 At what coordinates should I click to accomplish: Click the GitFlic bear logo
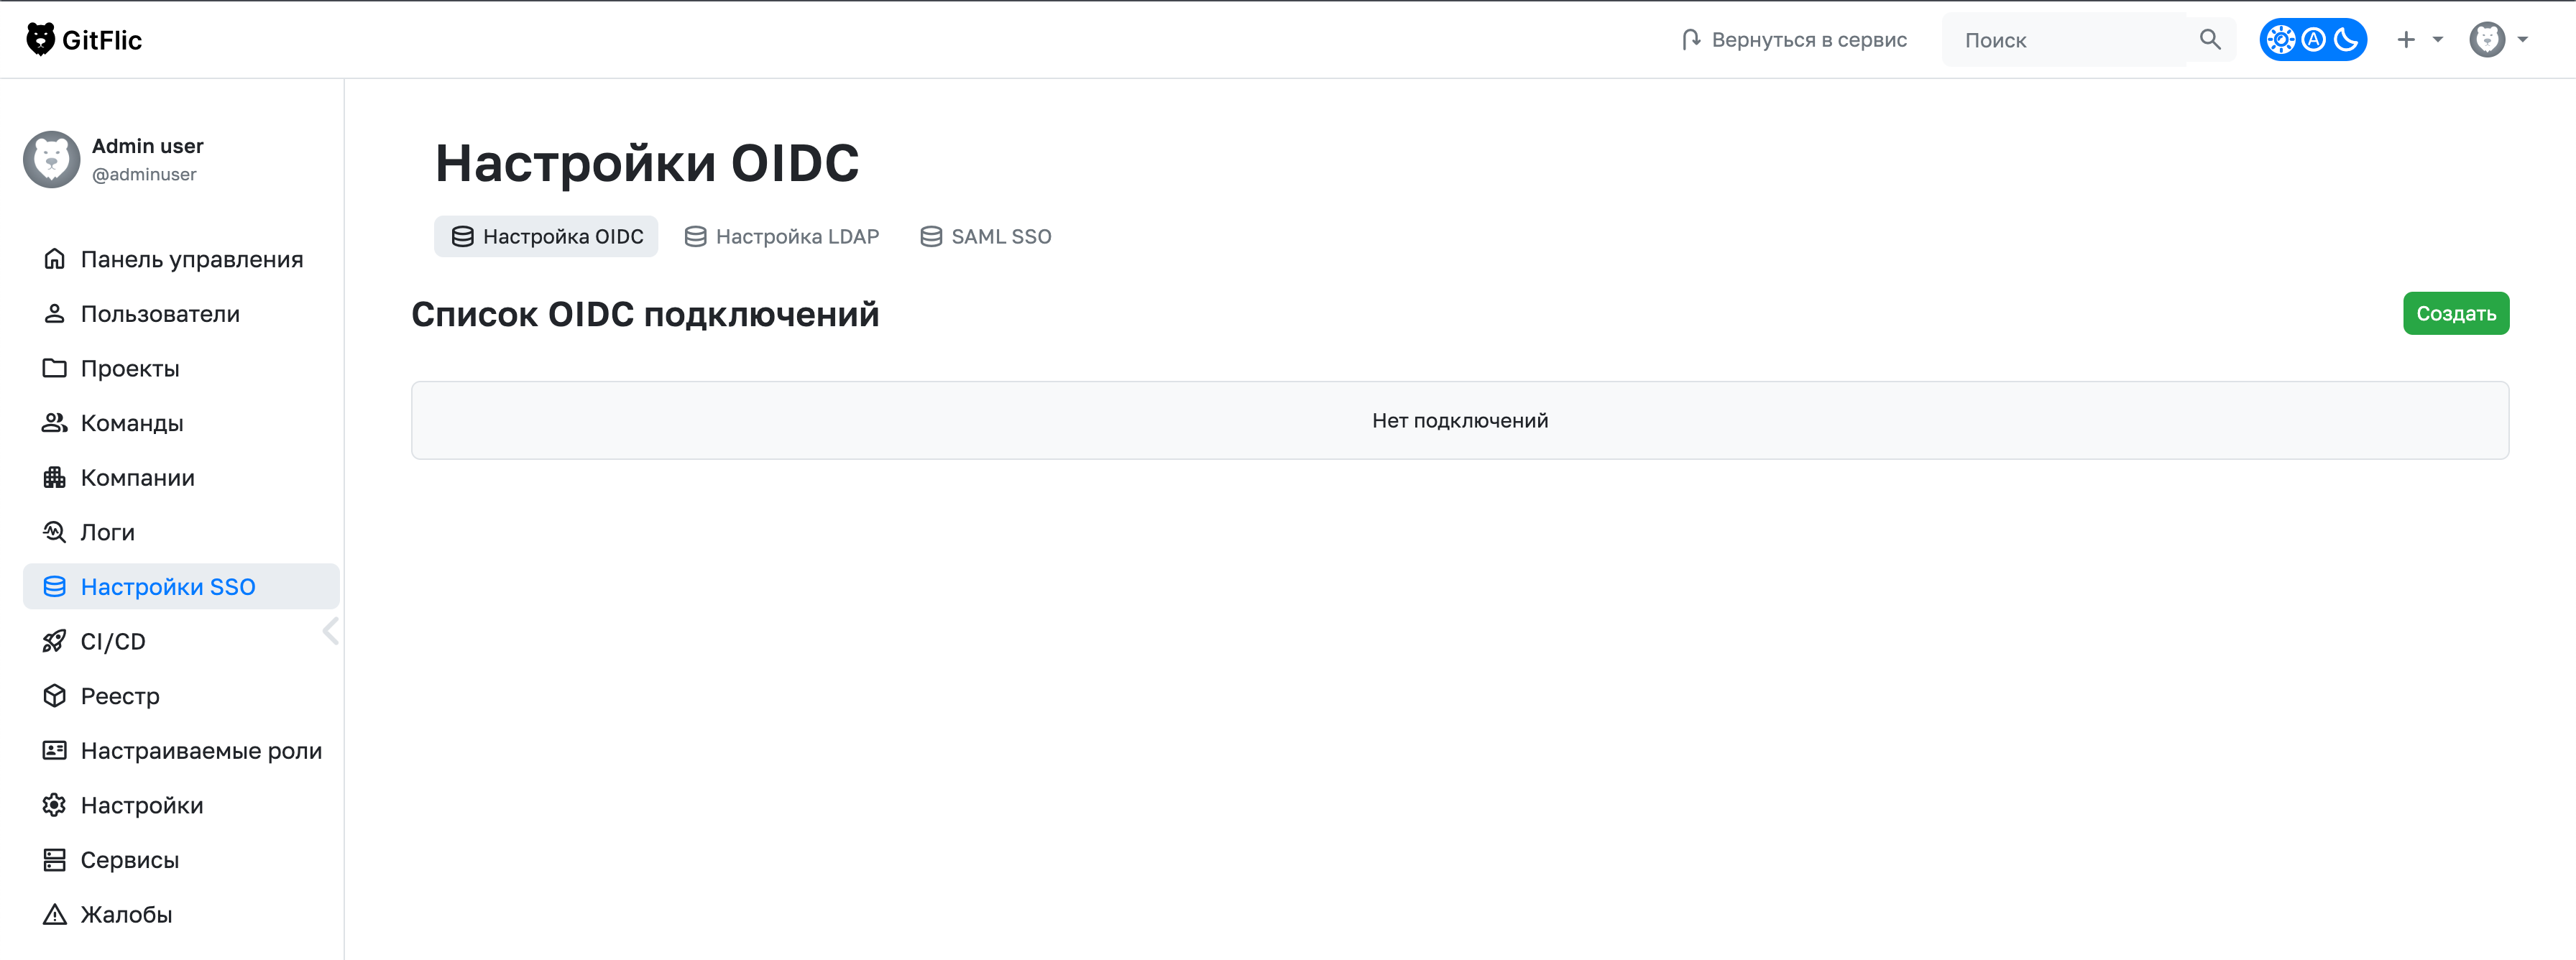(x=40, y=39)
